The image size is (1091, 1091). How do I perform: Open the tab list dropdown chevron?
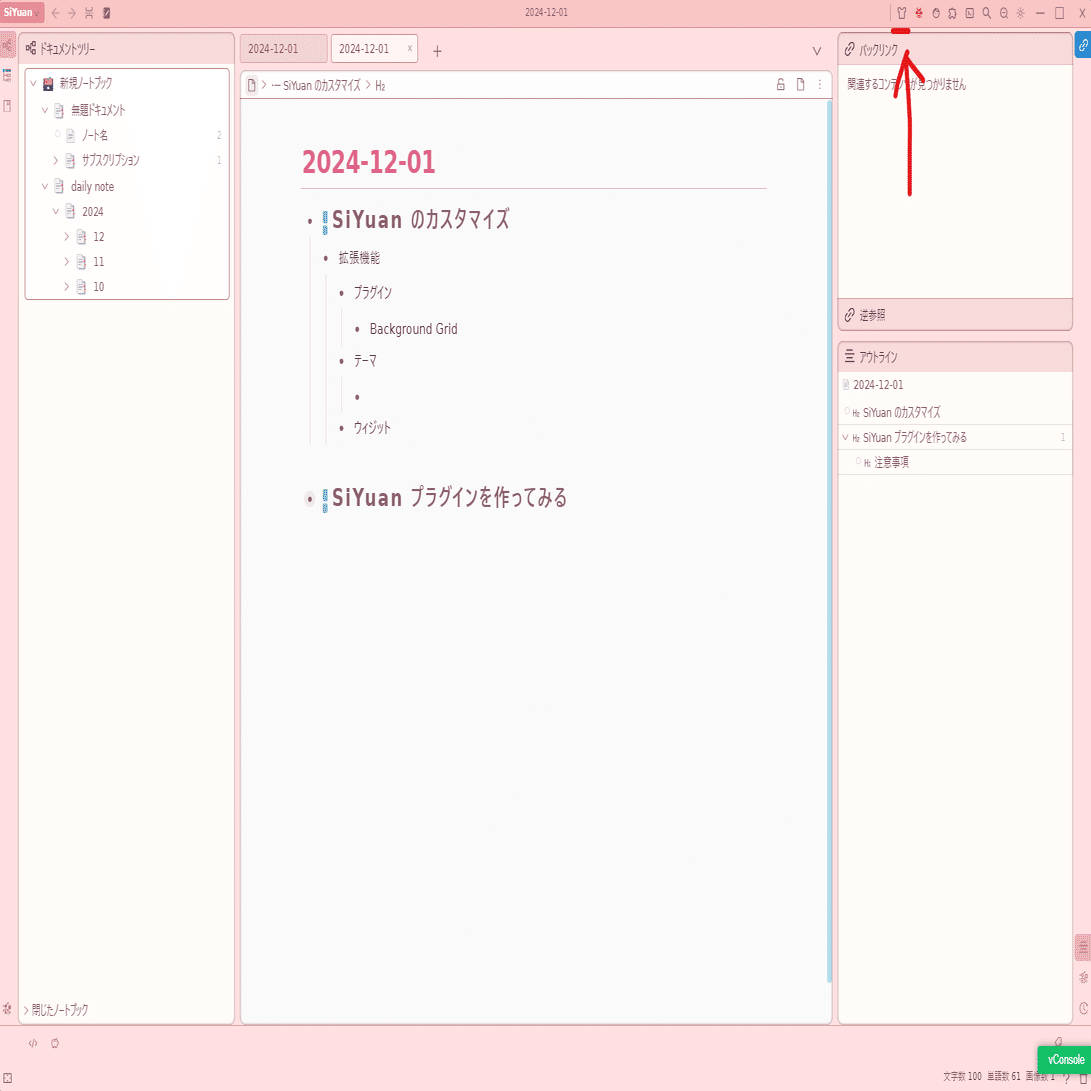817,51
